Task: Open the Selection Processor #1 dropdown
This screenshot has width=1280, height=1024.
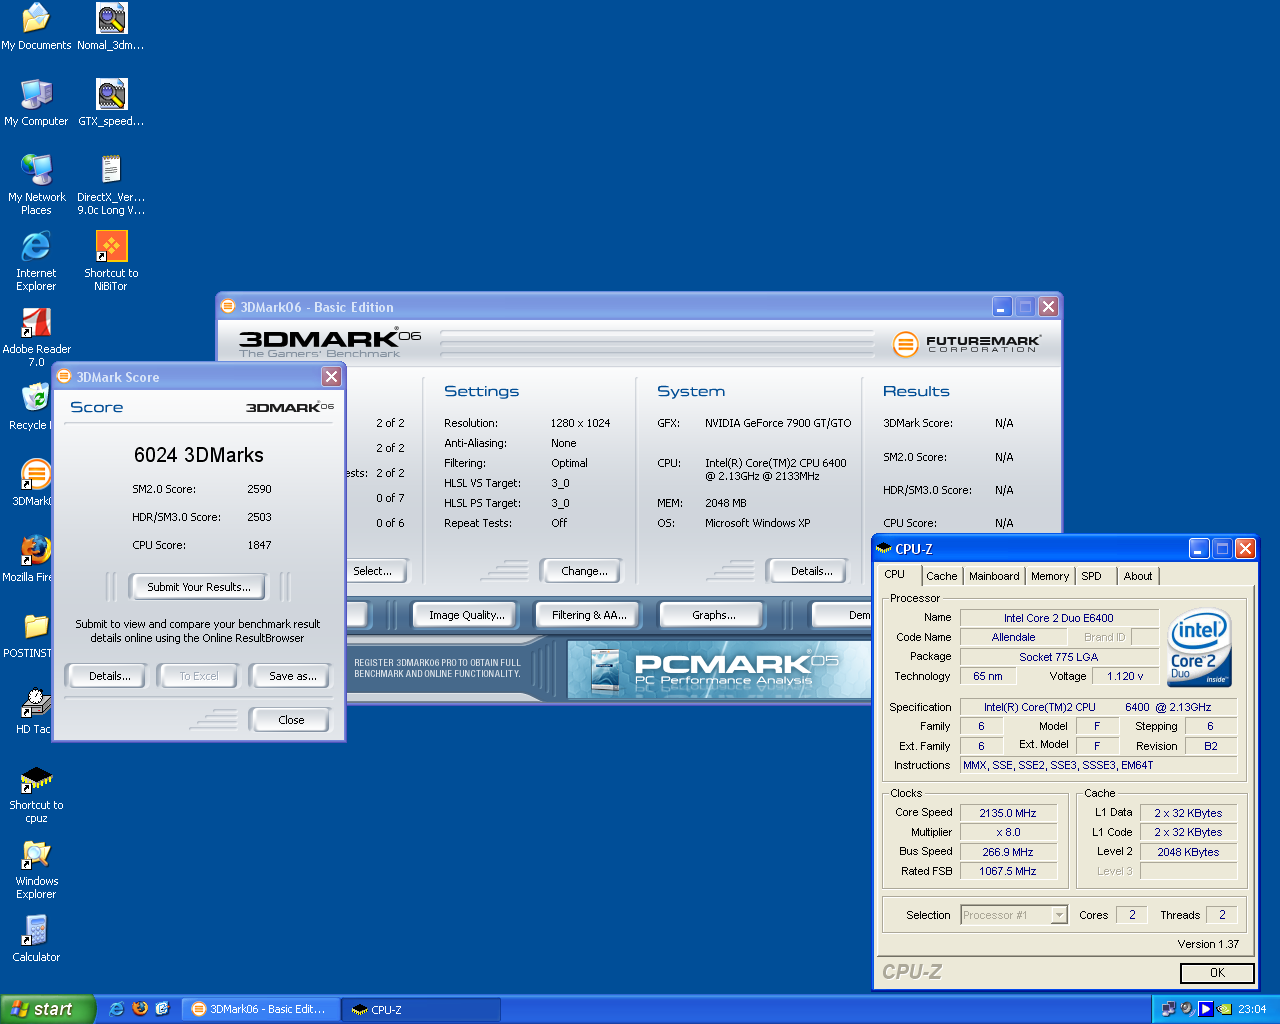Action: coord(1014,915)
